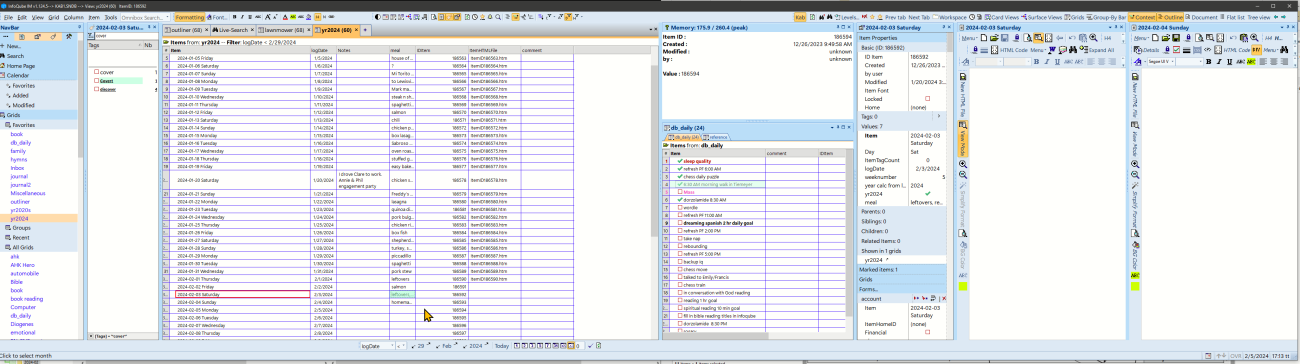
Task: Click green BG color swatch in Sunday sidebar
Action: coord(1136,287)
